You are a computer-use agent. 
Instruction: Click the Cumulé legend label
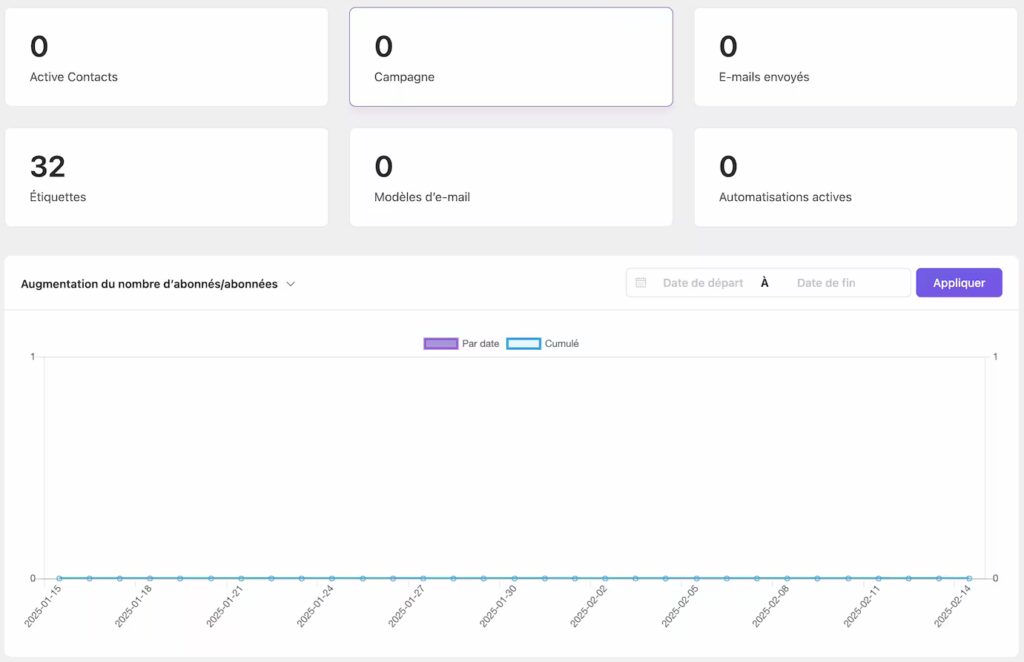tap(562, 343)
